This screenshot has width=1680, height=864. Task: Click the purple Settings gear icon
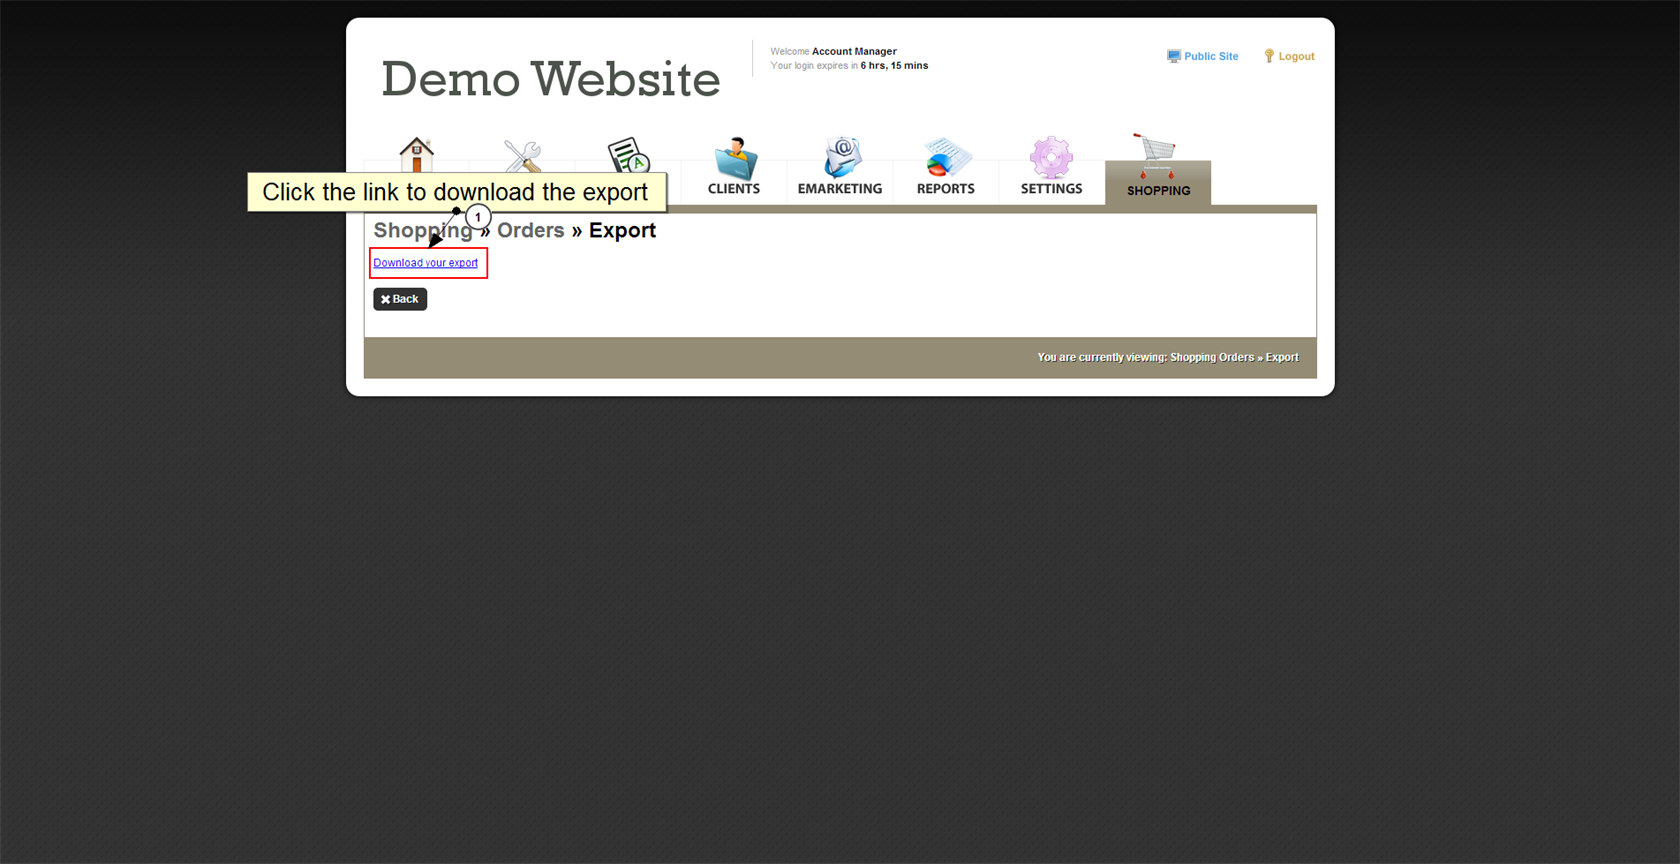(1051, 158)
